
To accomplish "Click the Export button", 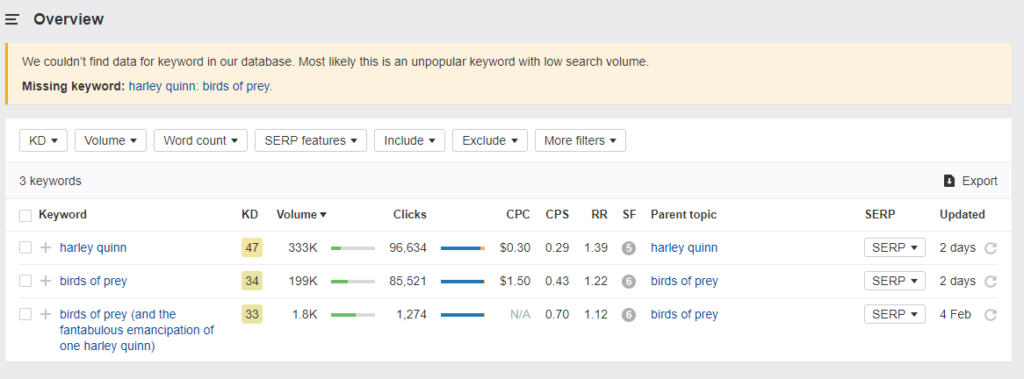I will [971, 181].
